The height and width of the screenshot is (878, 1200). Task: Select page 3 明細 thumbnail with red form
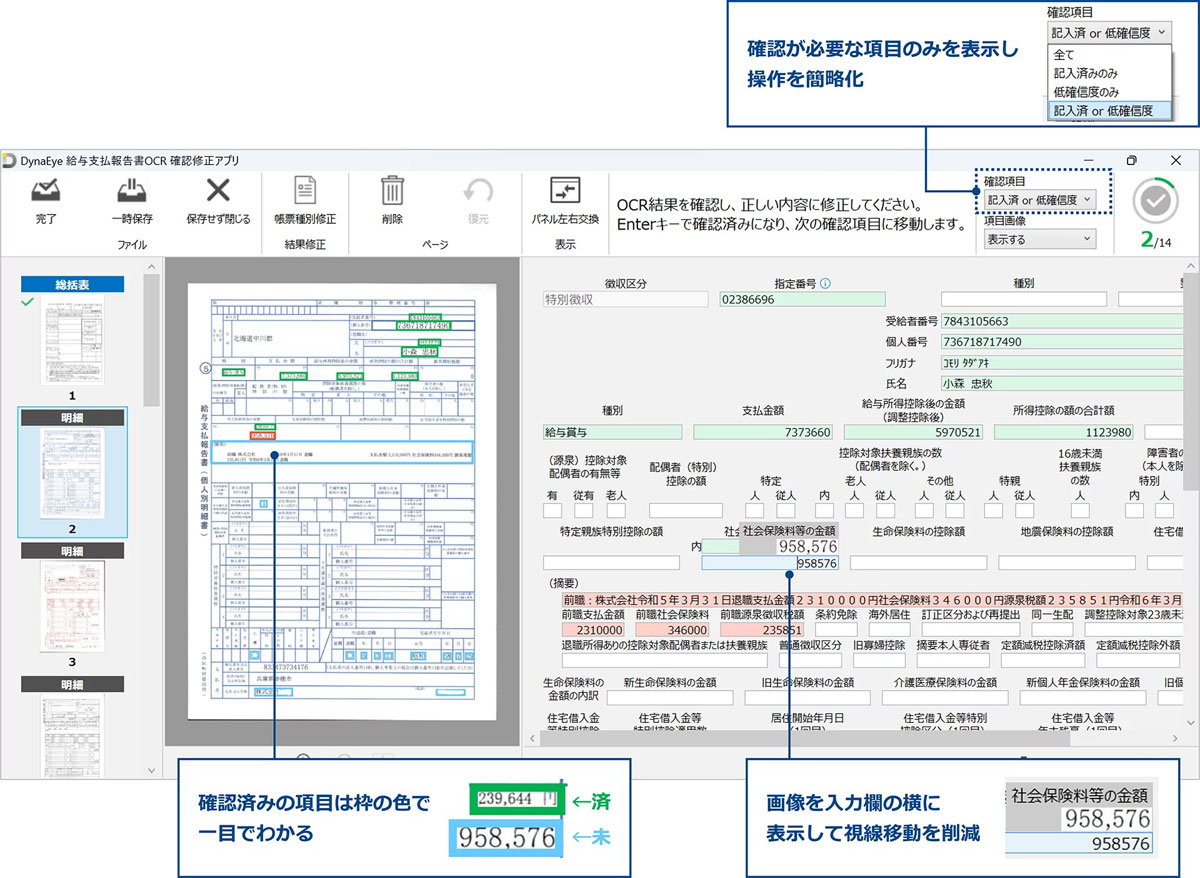click(x=71, y=606)
